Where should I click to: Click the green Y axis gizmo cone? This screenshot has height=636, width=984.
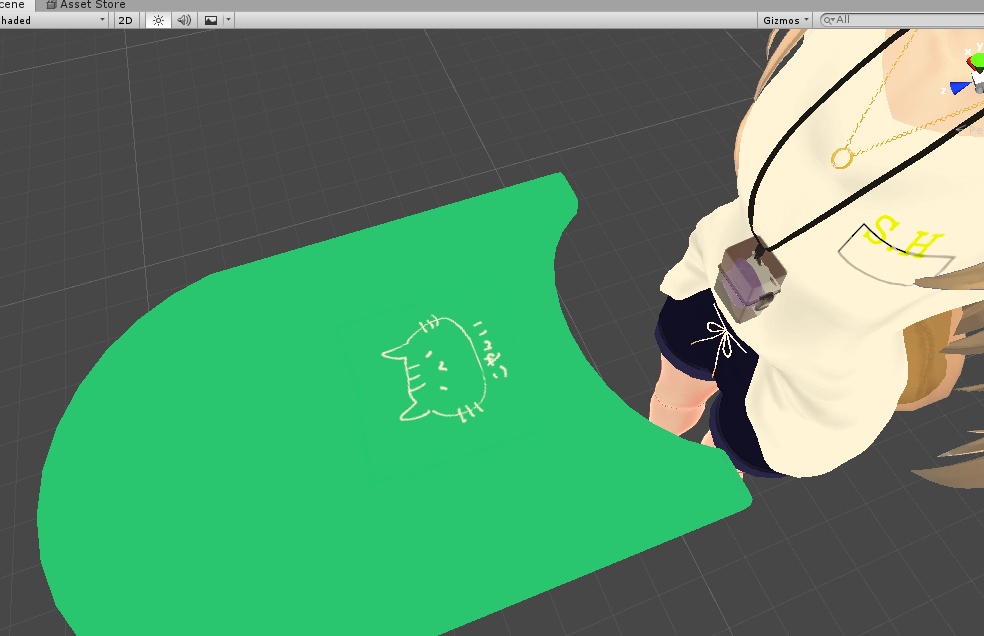(976, 62)
